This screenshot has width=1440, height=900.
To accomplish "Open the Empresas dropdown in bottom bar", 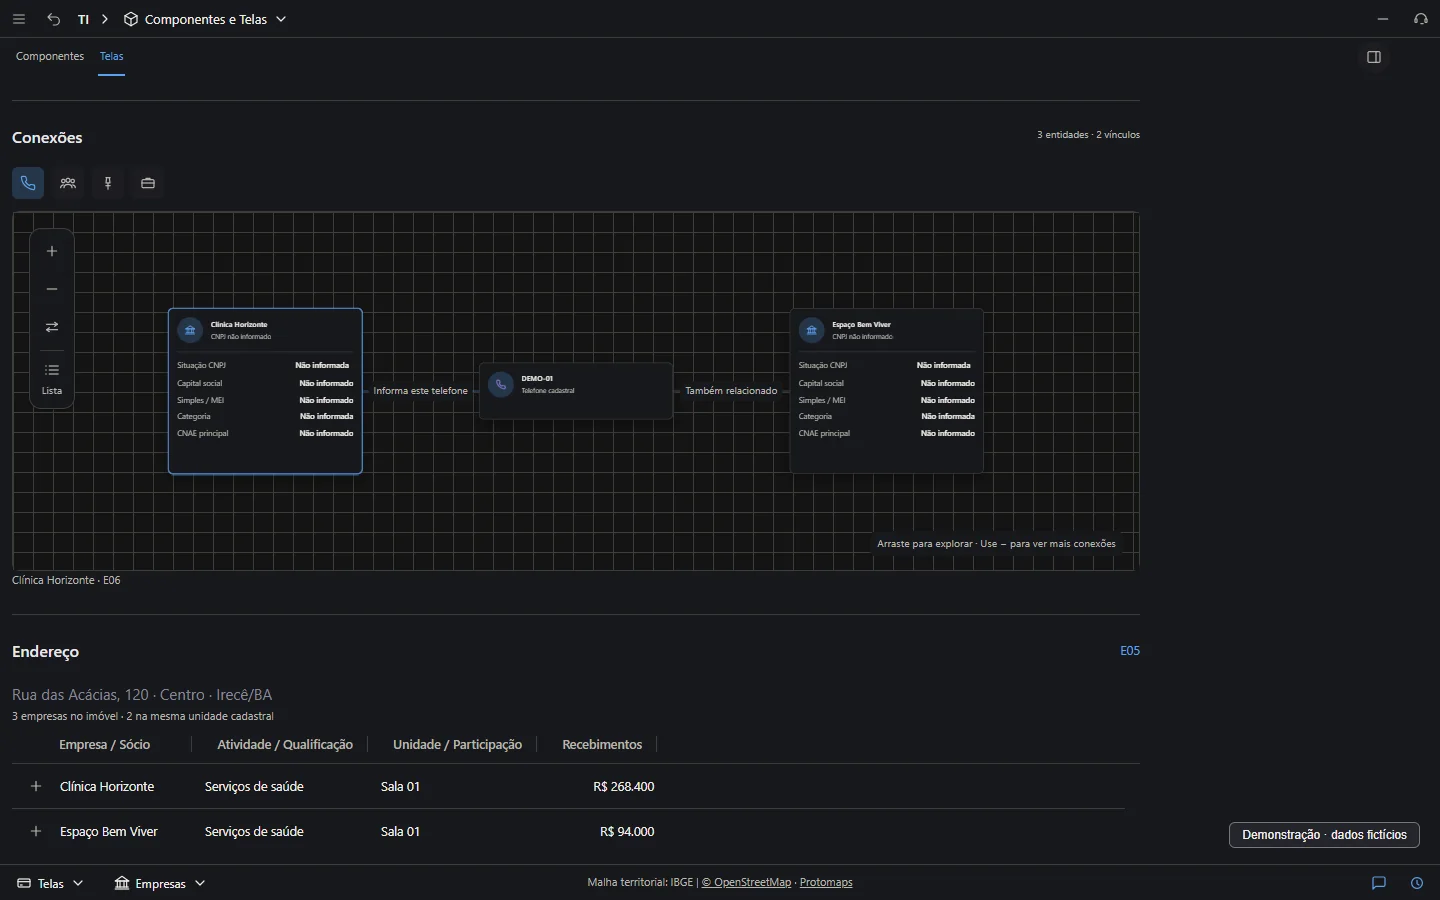I will pyautogui.click(x=160, y=883).
